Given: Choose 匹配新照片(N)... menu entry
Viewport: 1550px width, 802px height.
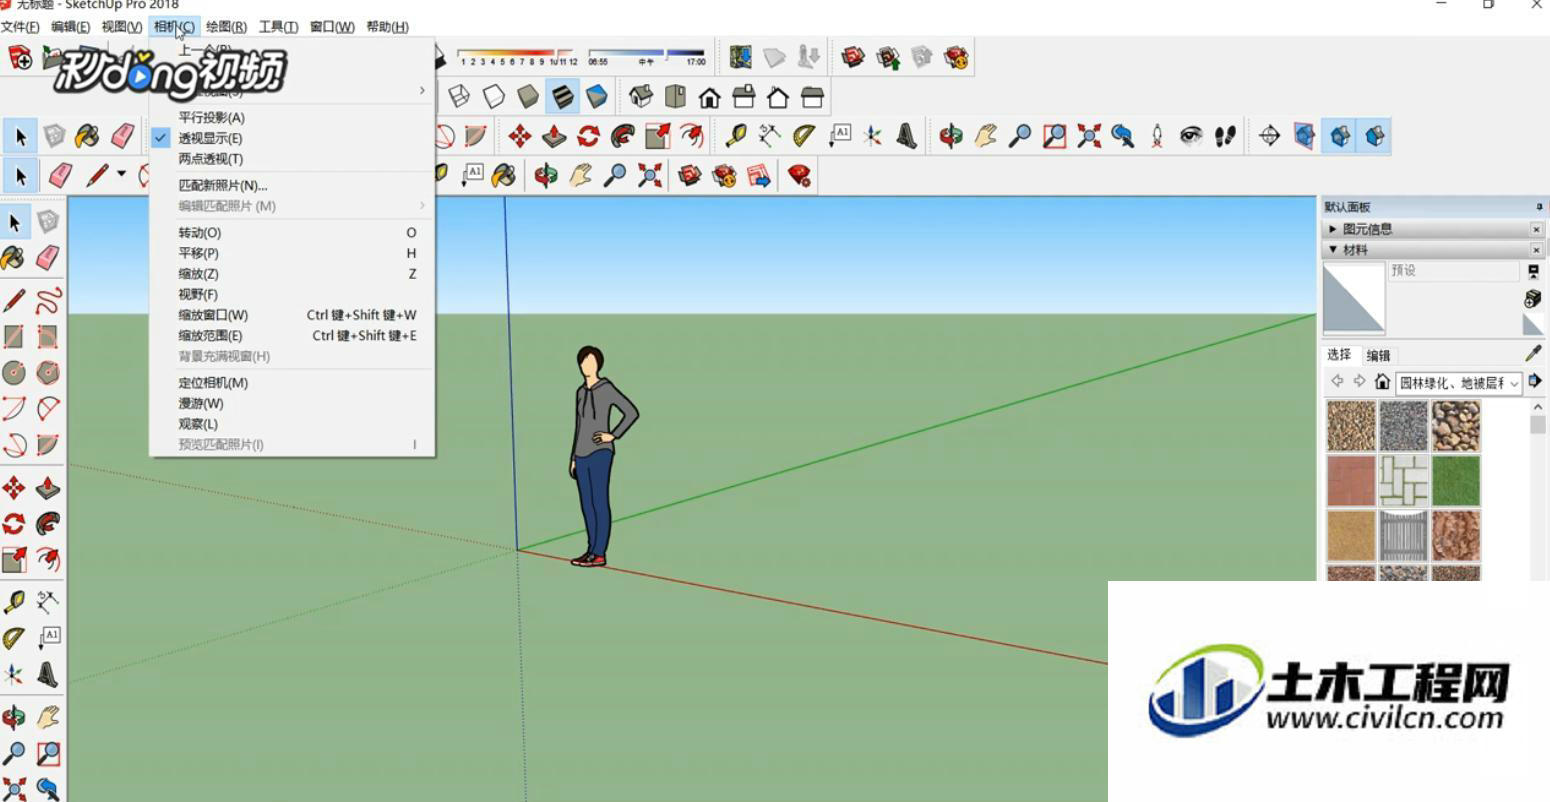Looking at the screenshot, I should tap(291, 185).
